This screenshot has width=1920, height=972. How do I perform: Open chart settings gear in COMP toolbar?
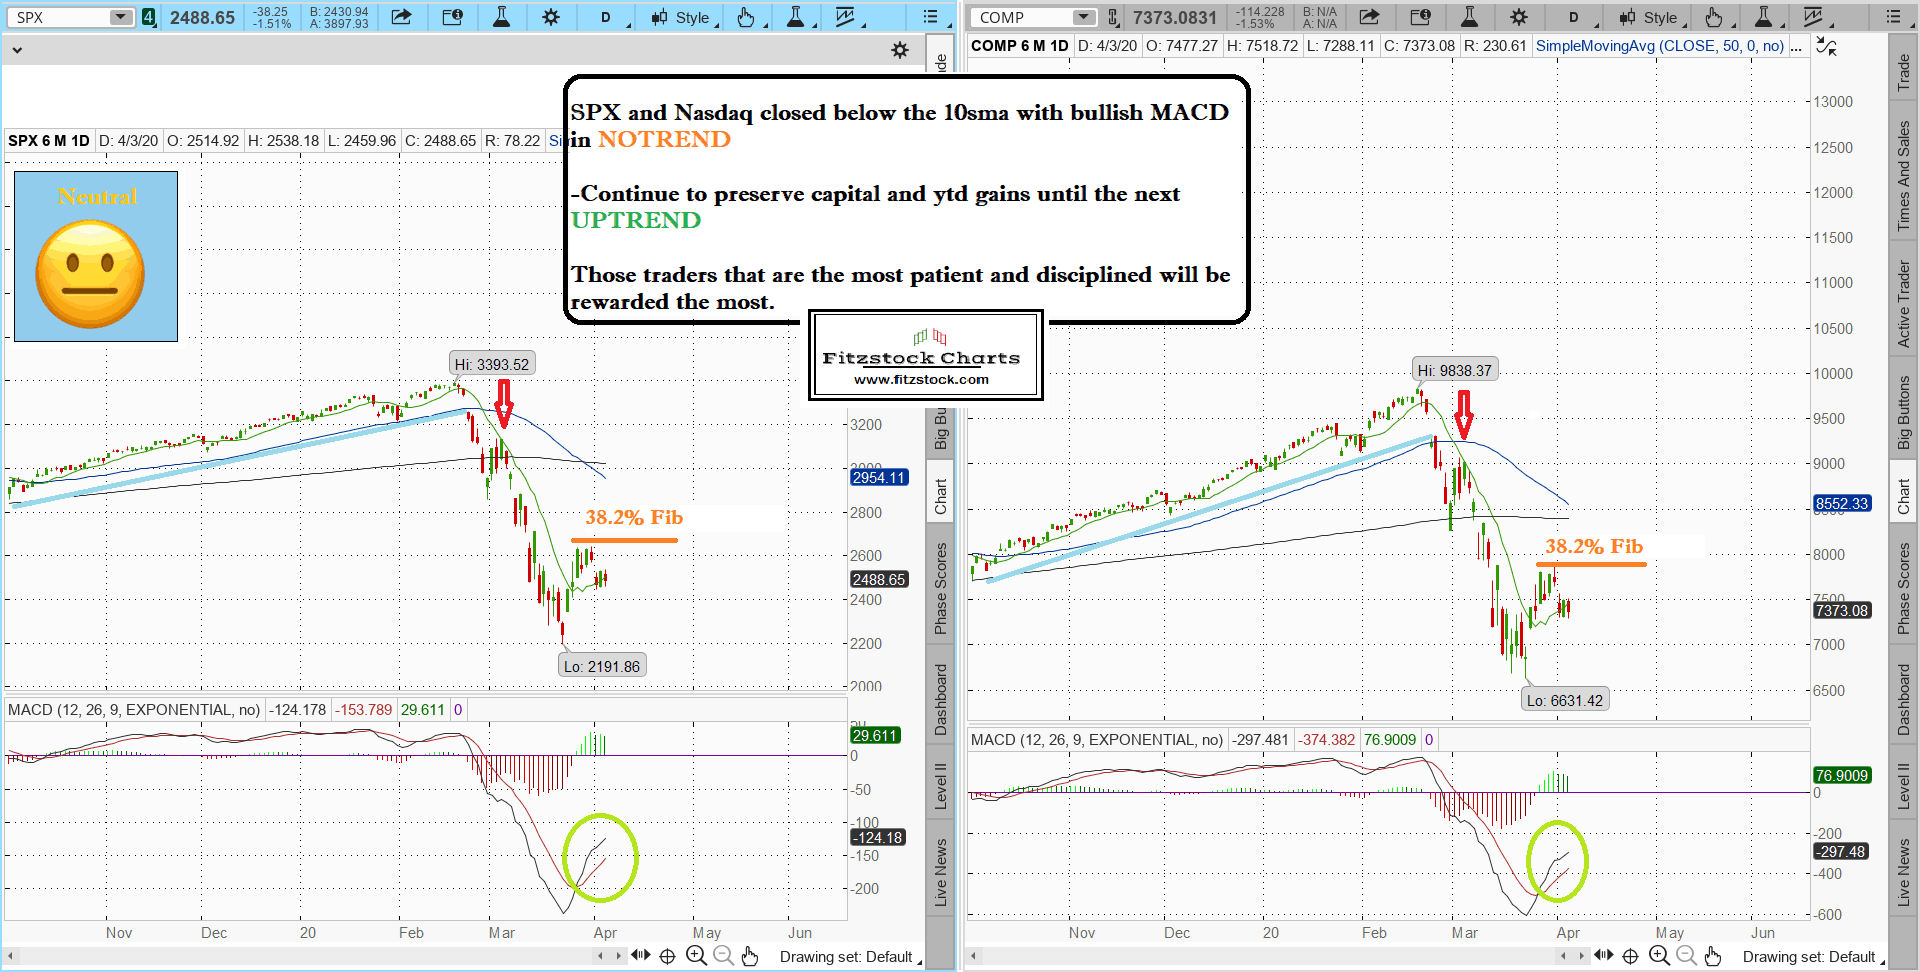[x=1518, y=17]
